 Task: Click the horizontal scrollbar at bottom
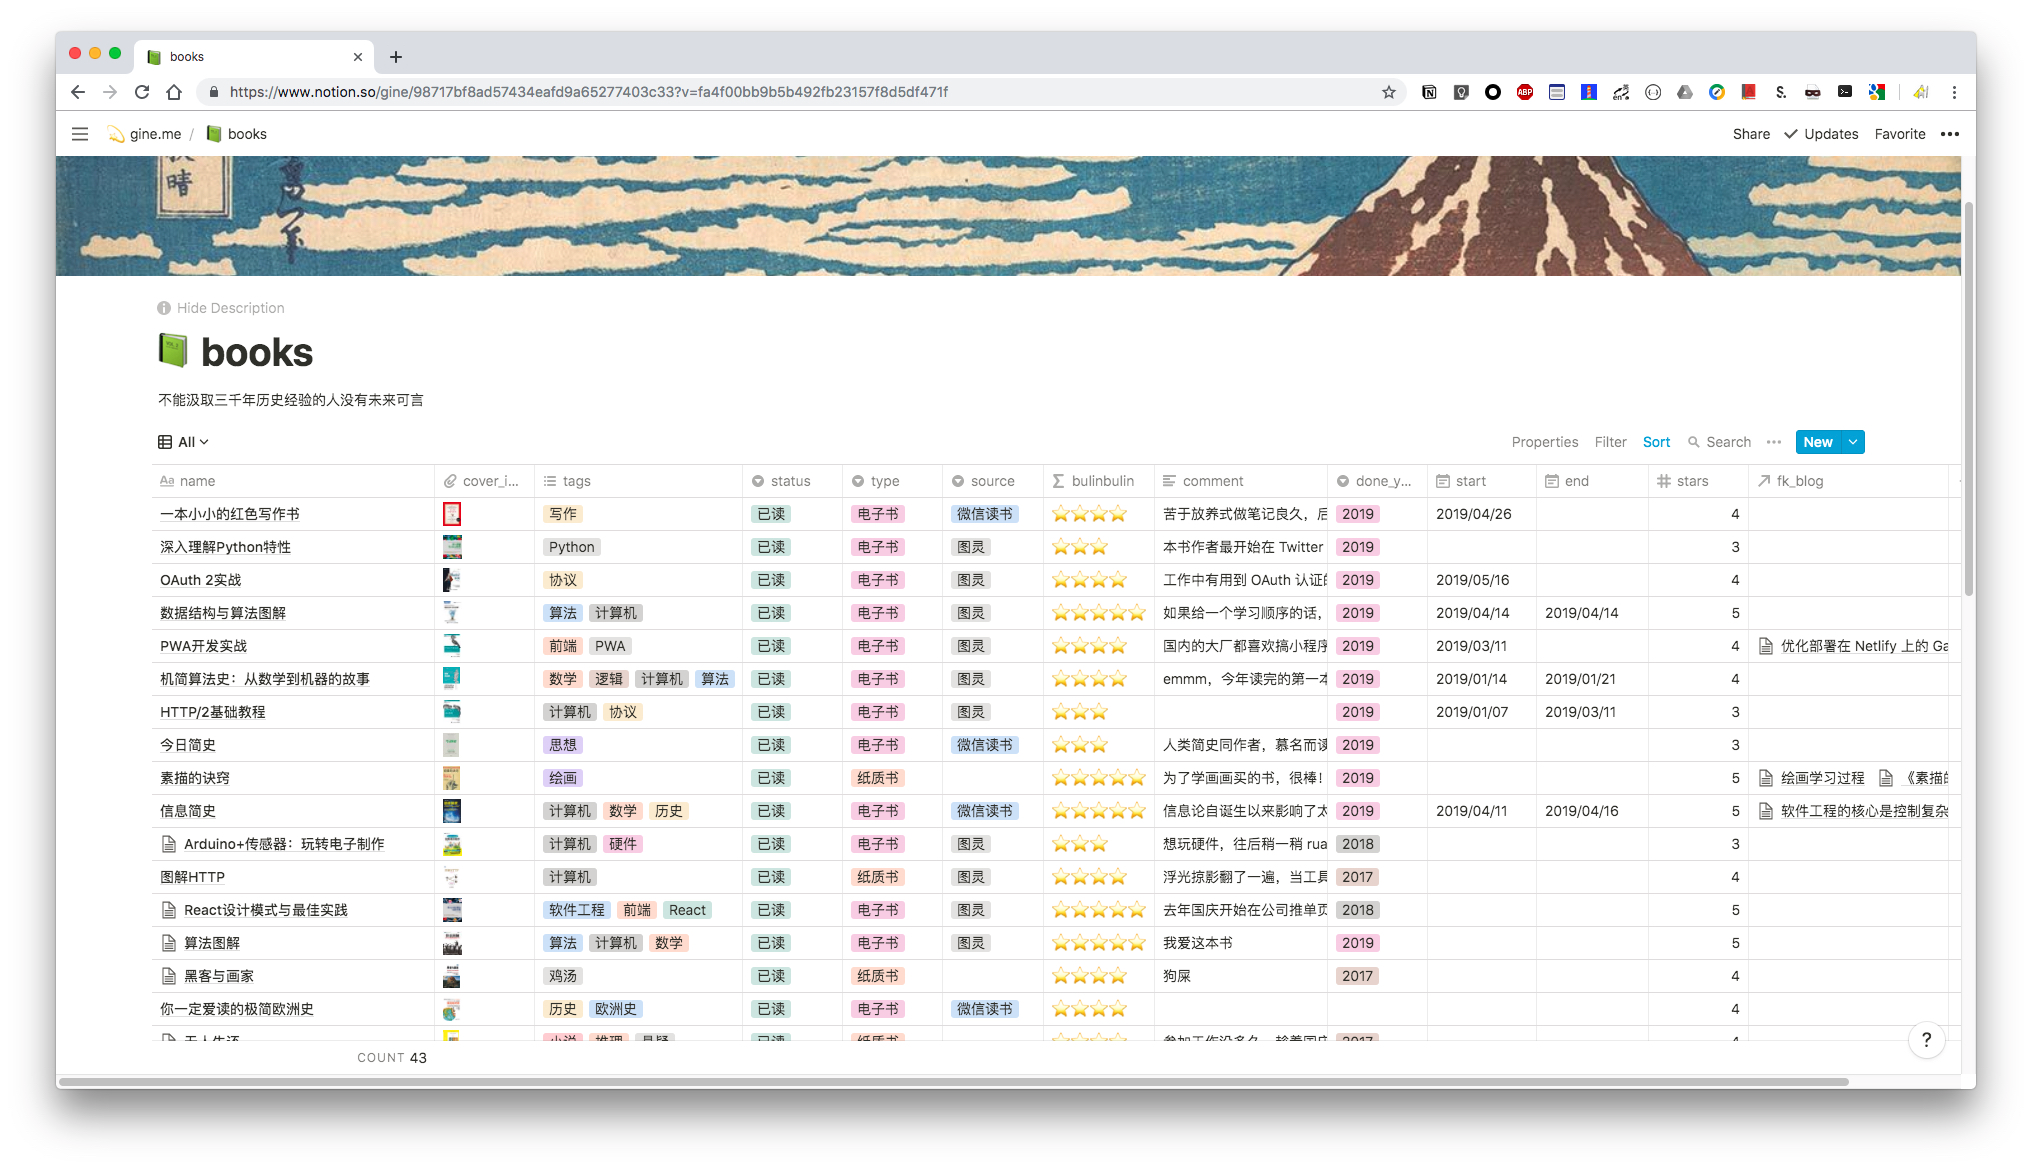953,1082
